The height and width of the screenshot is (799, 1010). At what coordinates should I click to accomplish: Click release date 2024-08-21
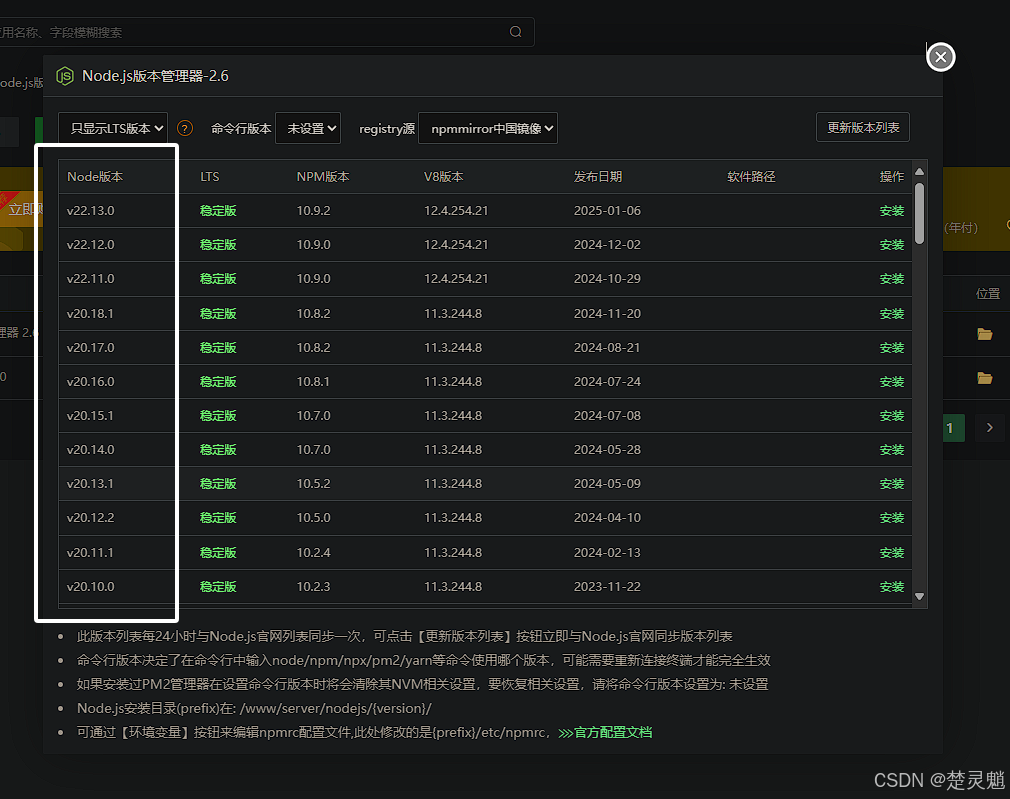pyautogui.click(x=607, y=348)
